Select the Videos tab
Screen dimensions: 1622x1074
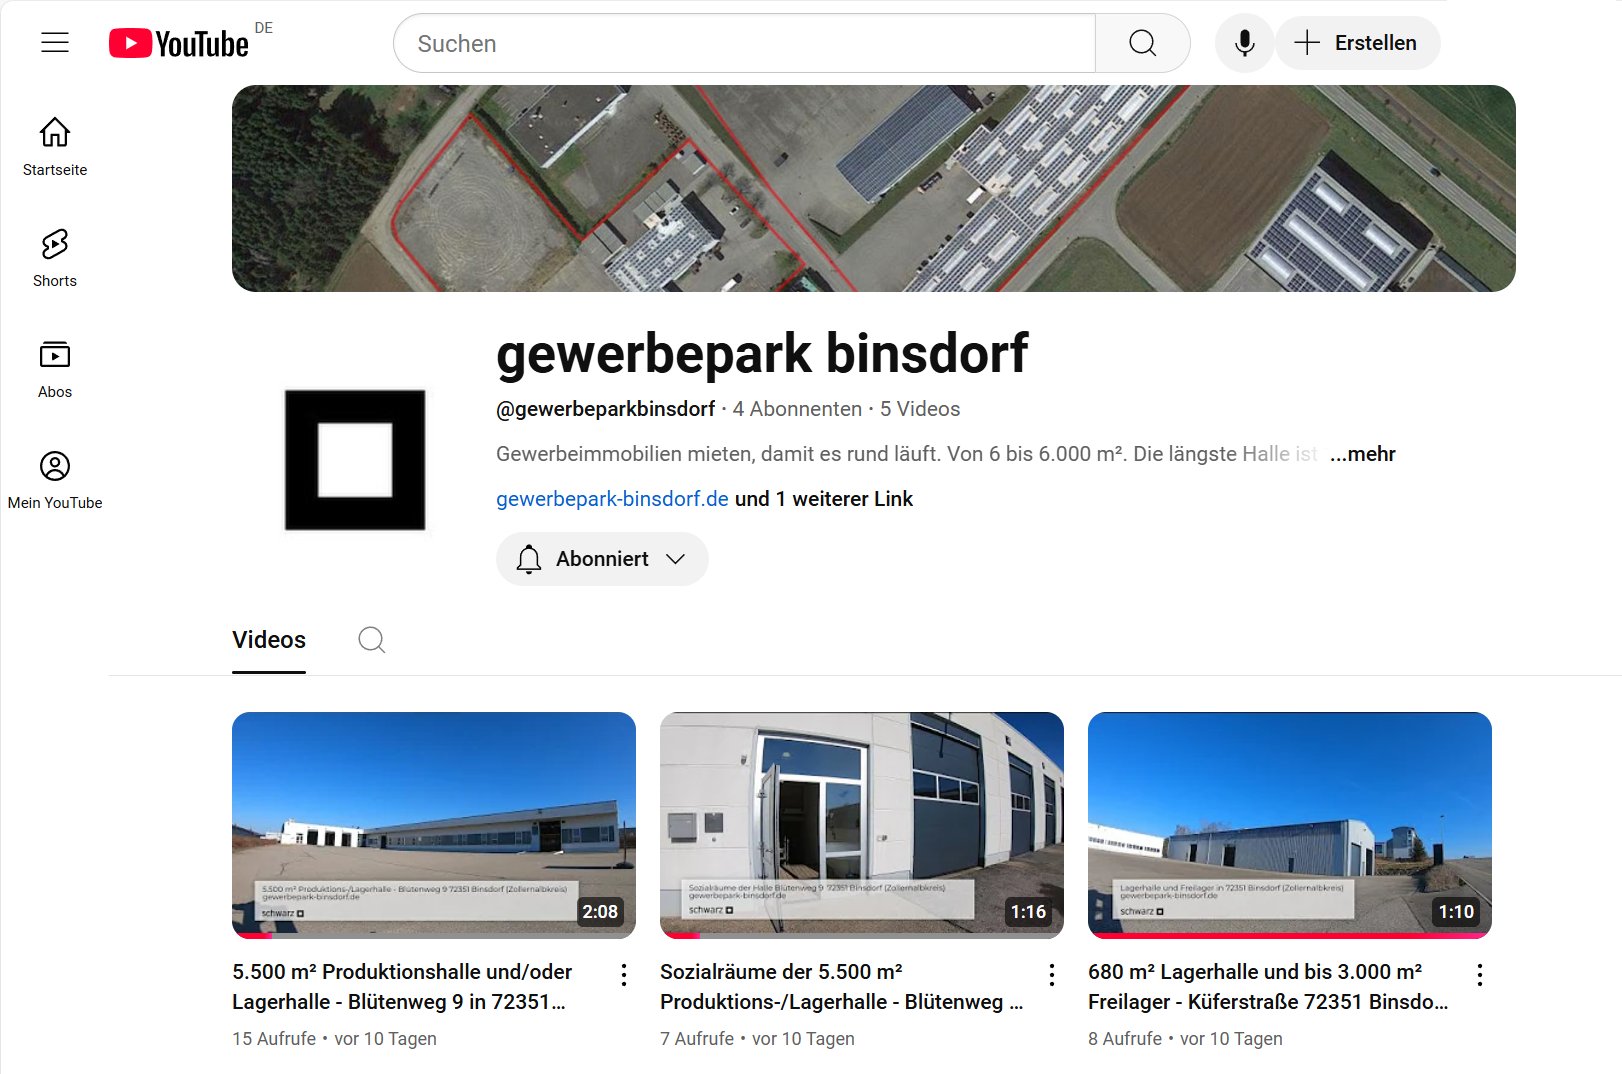point(269,640)
